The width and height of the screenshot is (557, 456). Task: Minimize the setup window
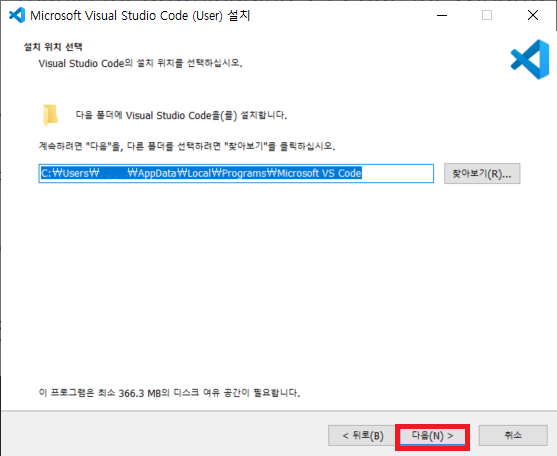[442, 15]
